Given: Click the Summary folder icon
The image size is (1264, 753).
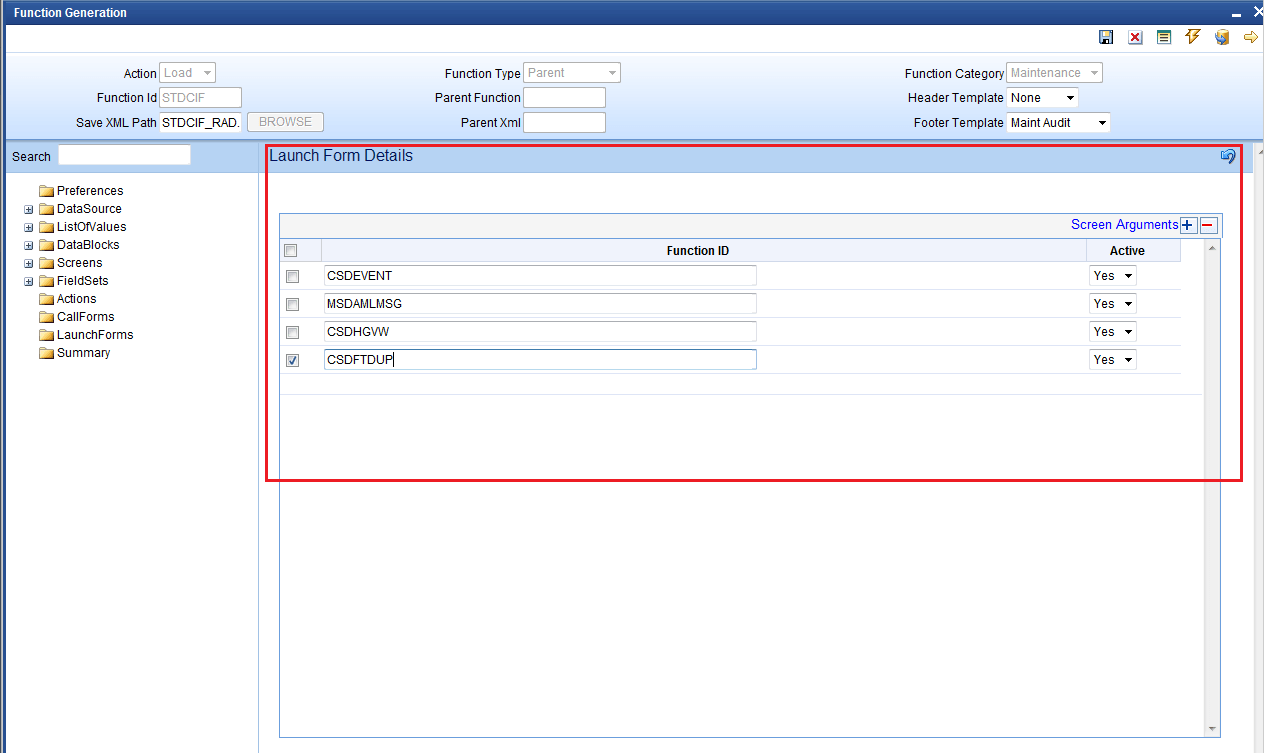Looking at the screenshot, I should pos(46,353).
